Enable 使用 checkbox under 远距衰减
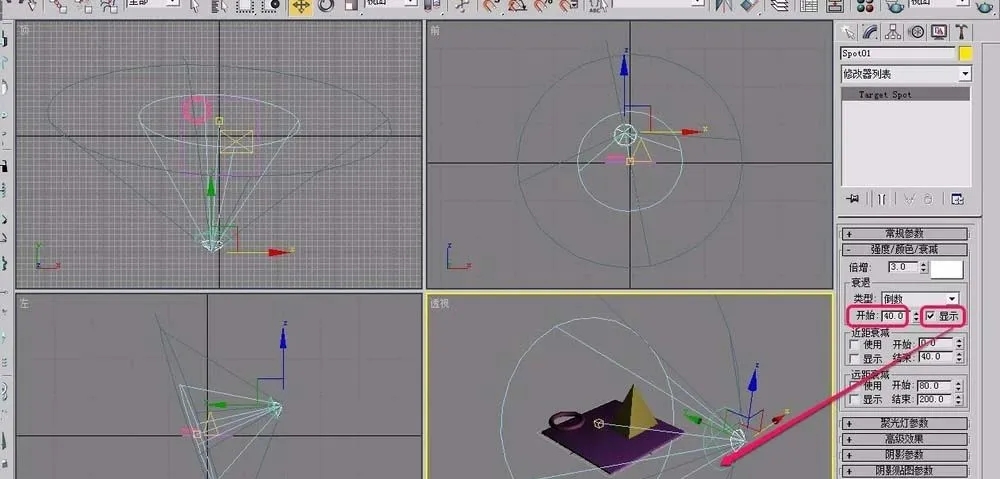Viewport: 1000px width, 479px height. tap(855, 386)
